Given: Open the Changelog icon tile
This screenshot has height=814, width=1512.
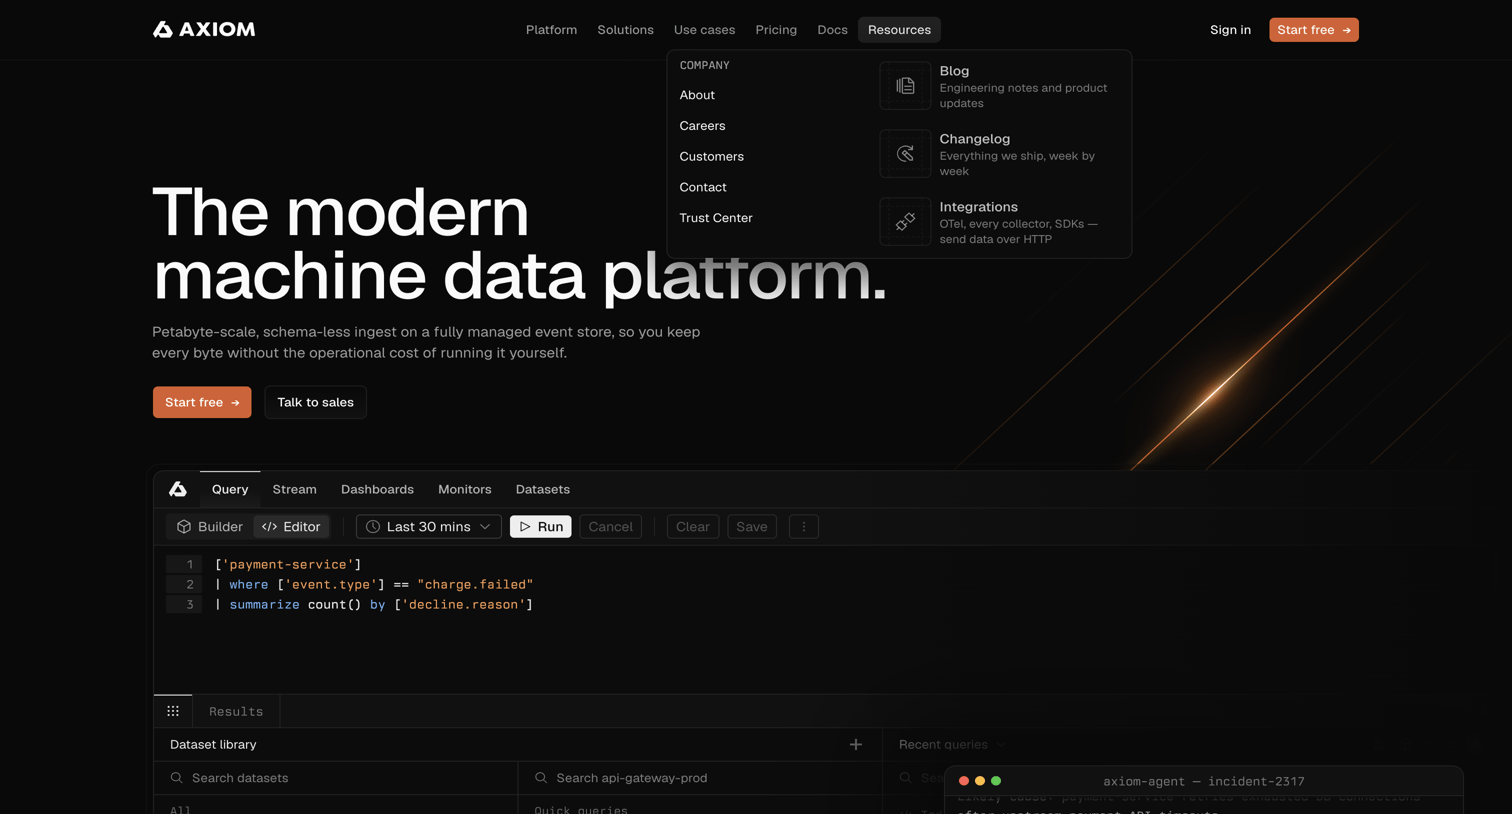Looking at the screenshot, I should point(905,154).
